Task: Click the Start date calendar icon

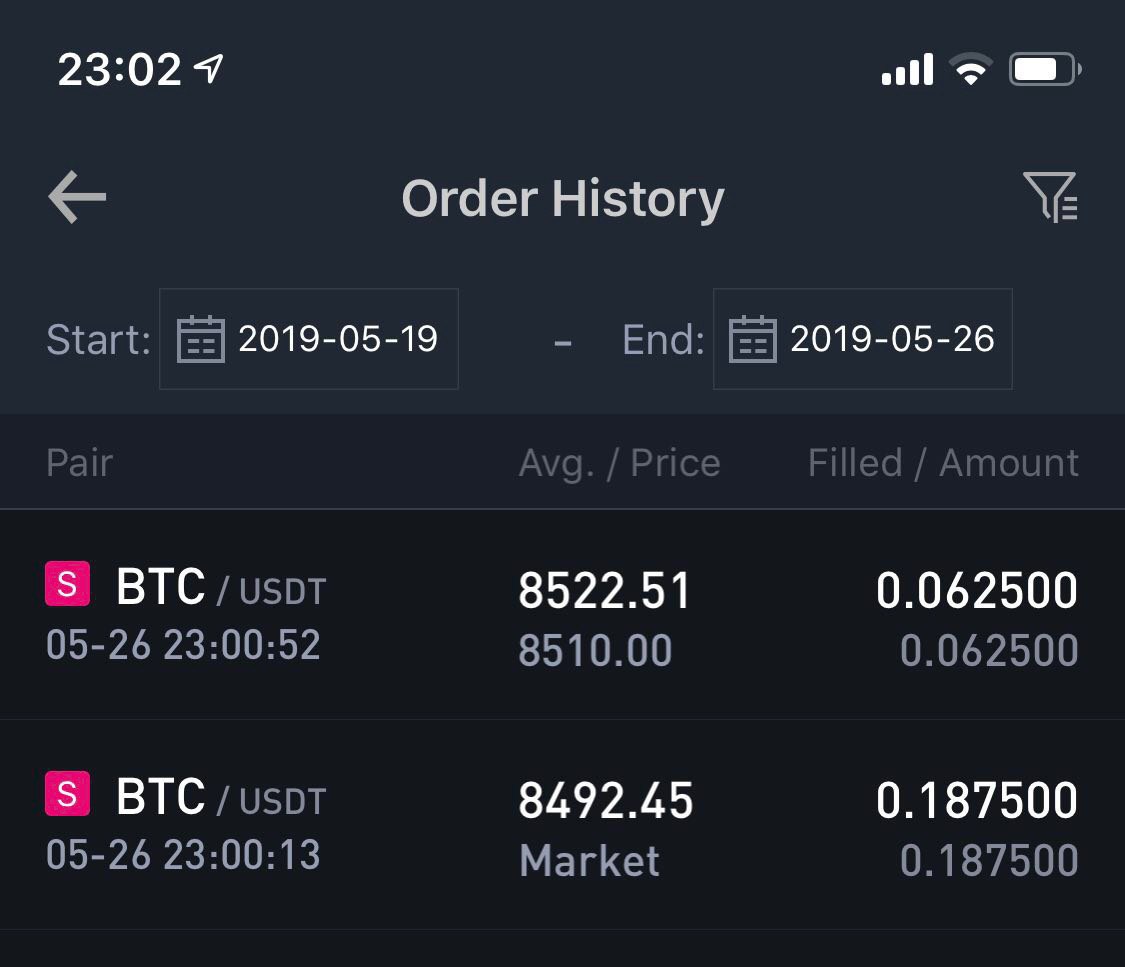Action: pos(201,339)
